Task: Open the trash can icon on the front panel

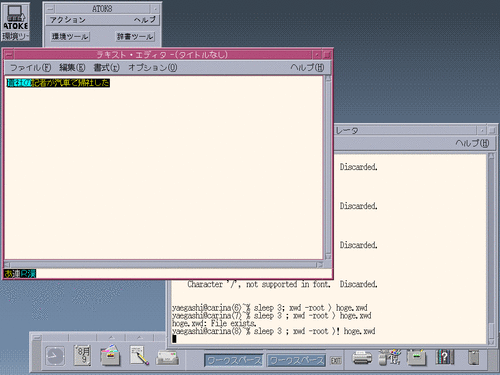Action: pyautogui.click(x=473, y=357)
